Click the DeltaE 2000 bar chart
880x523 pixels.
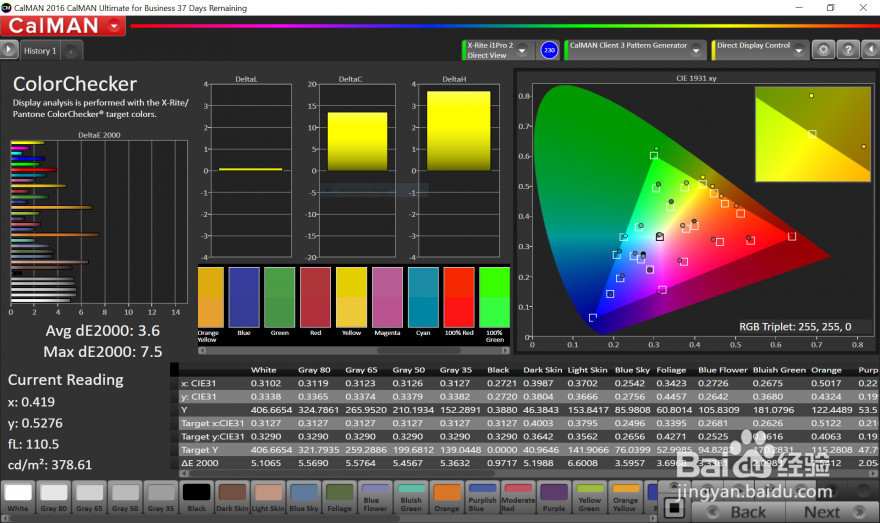pos(99,222)
